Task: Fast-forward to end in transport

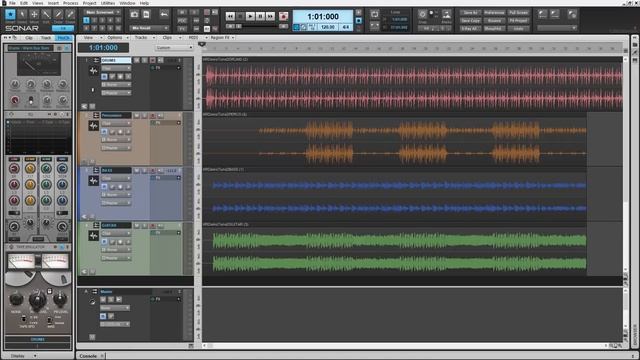Action: click(270, 16)
